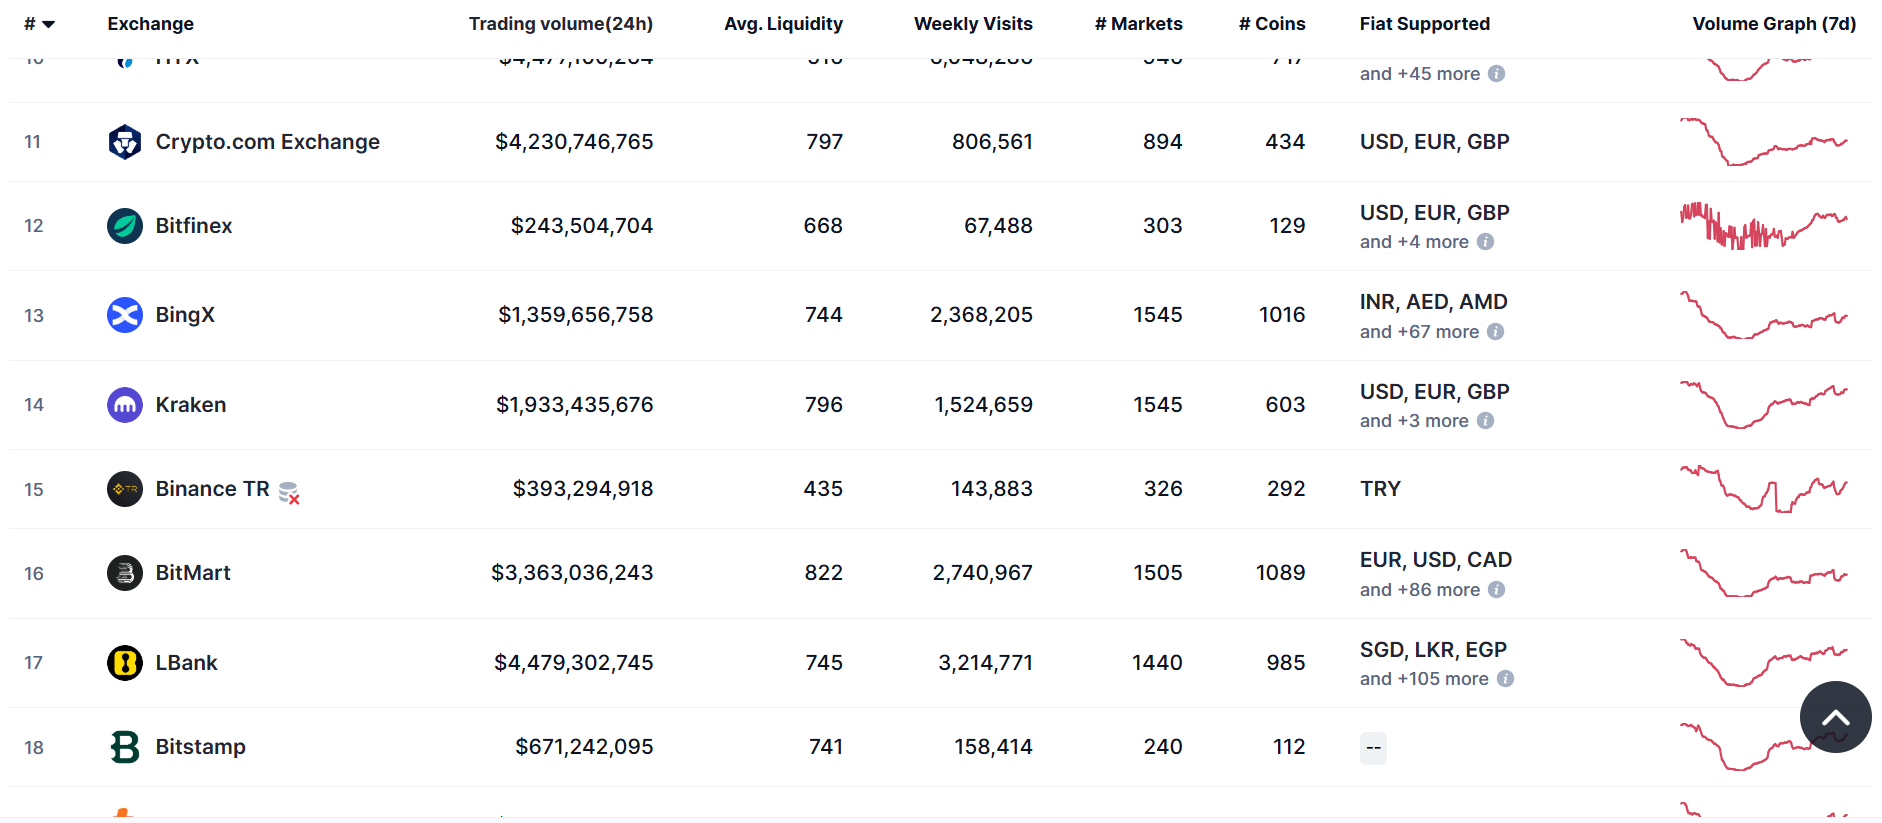Open the Kraken exchange link
The height and width of the screenshot is (823, 1882).
[190, 405]
